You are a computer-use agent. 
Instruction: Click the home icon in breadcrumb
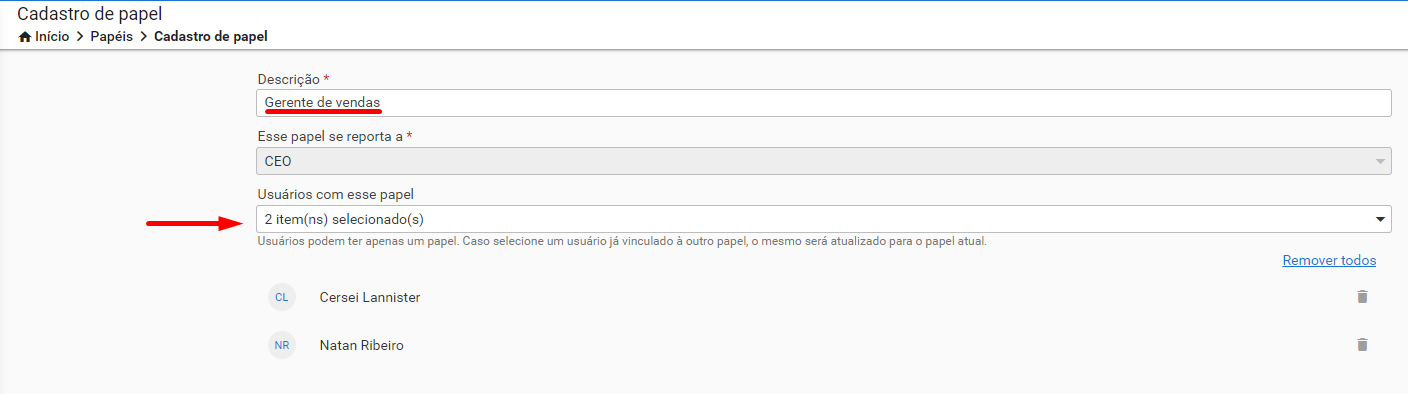24,36
